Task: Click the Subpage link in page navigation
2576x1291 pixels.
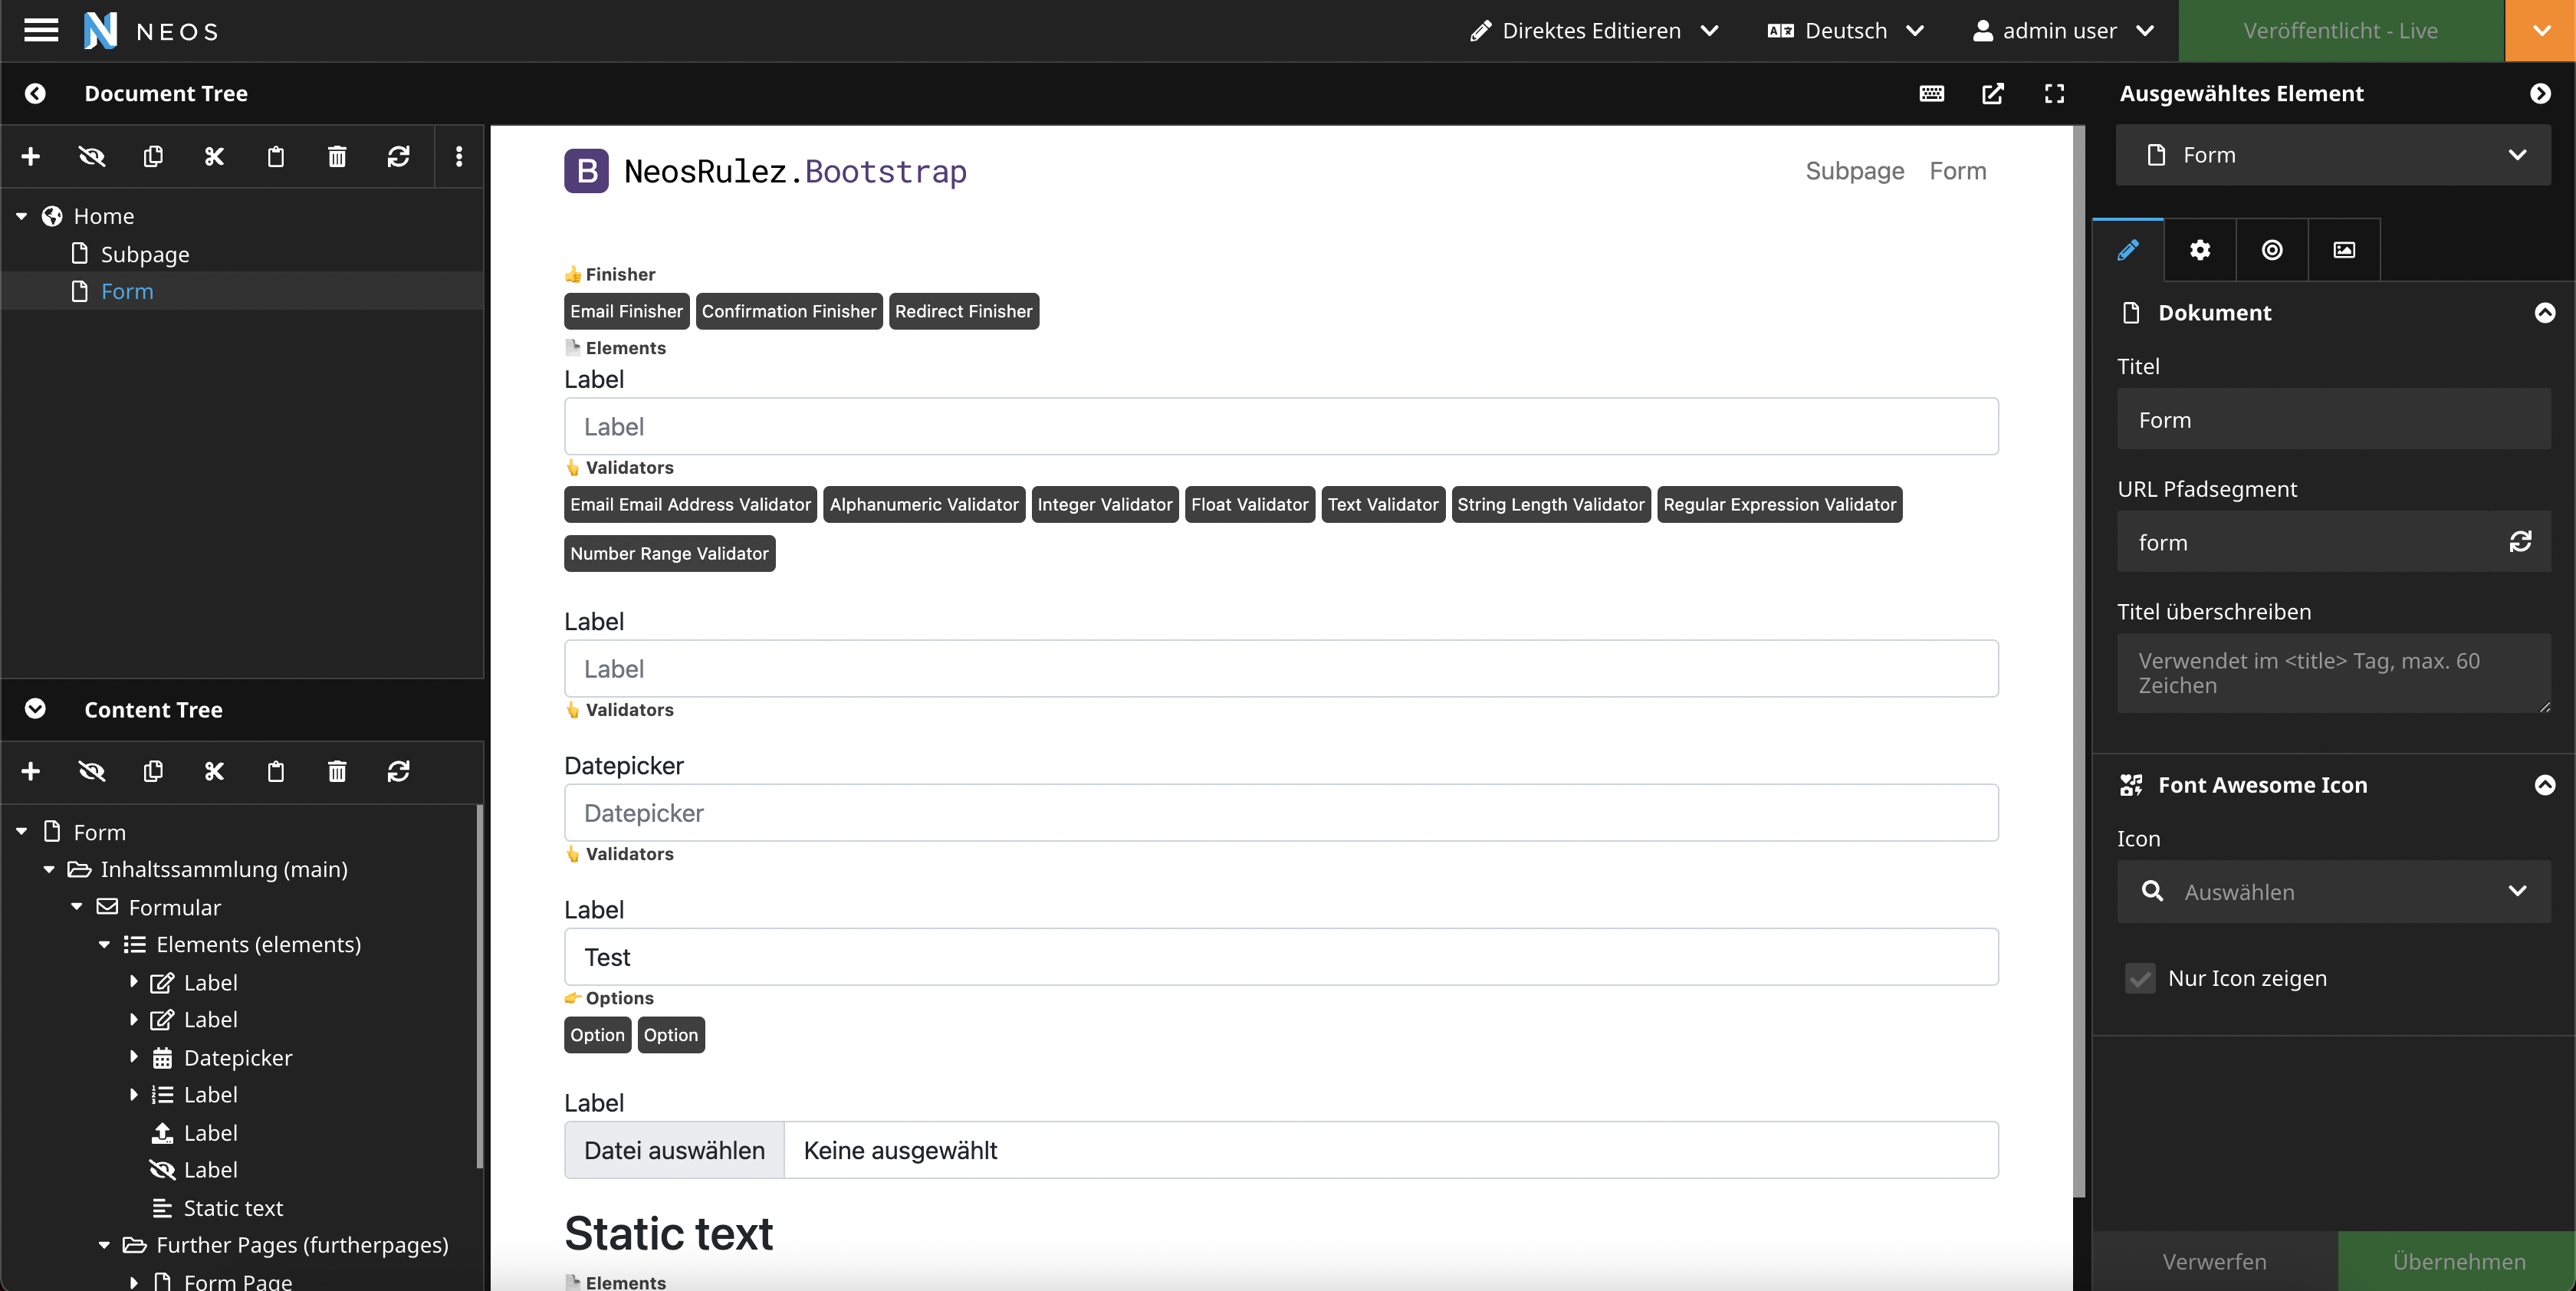Action: click(1854, 171)
